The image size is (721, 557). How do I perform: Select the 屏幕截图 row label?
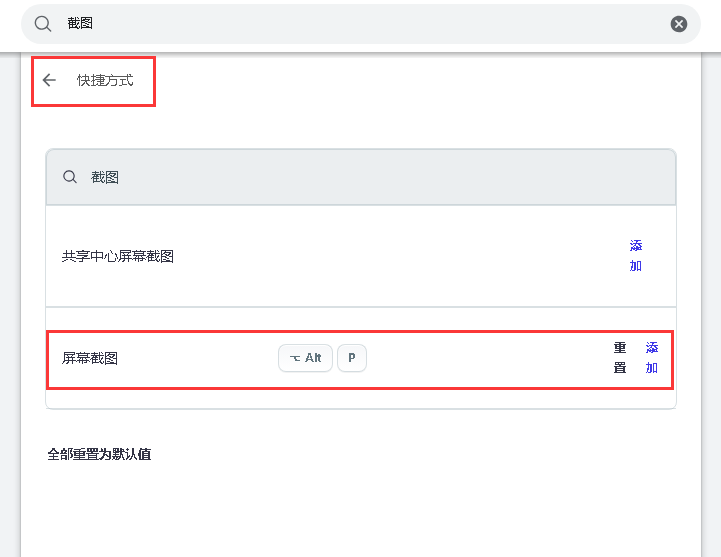90,358
